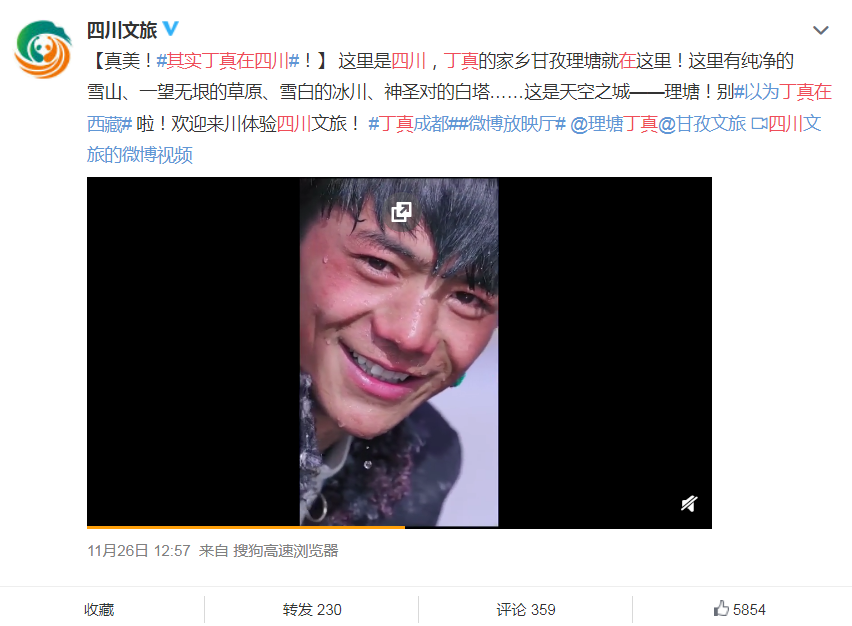Click the 四川文旅 account name

click(x=122, y=30)
